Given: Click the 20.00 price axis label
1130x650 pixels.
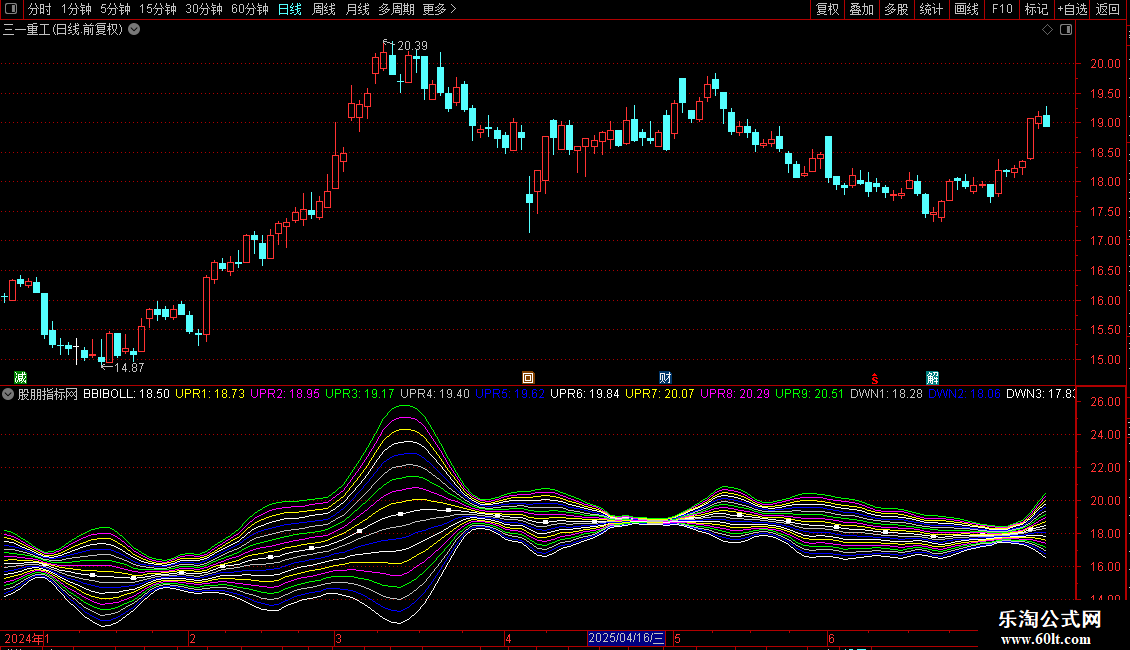Looking at the screenshot, I should [x=1105, y=63].
